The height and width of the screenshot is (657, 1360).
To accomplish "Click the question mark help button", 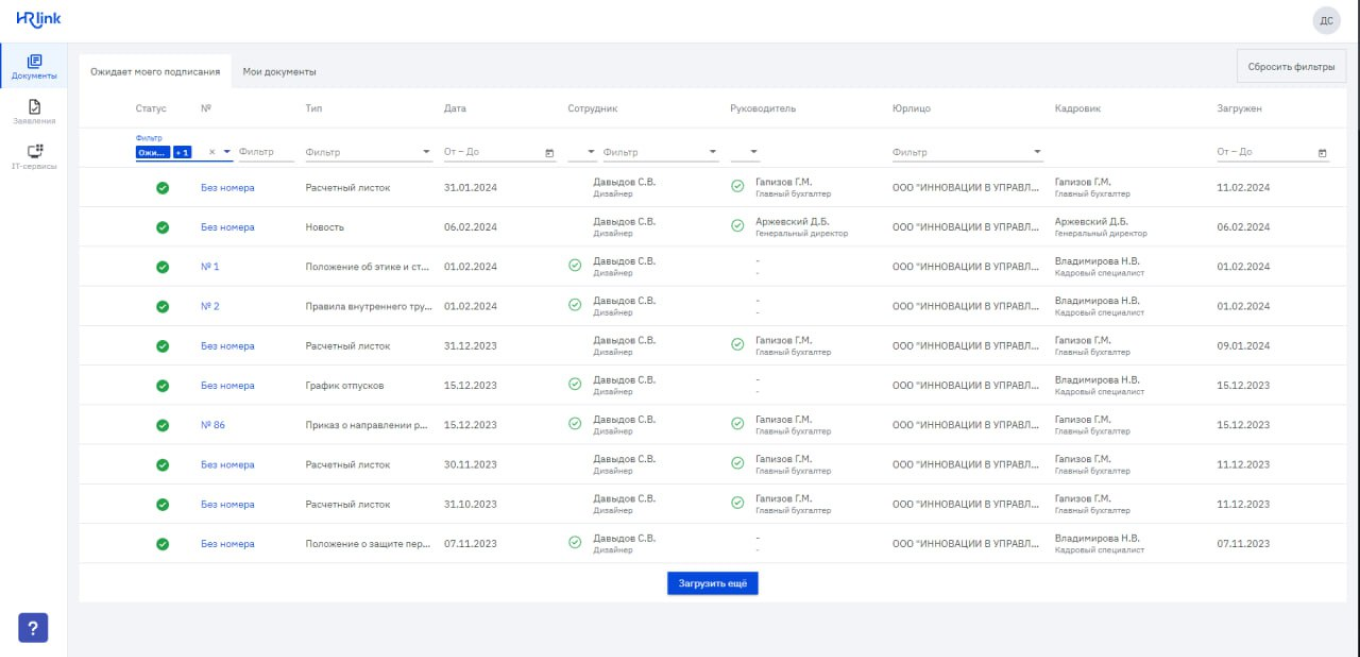I will [x=33, y=627].
